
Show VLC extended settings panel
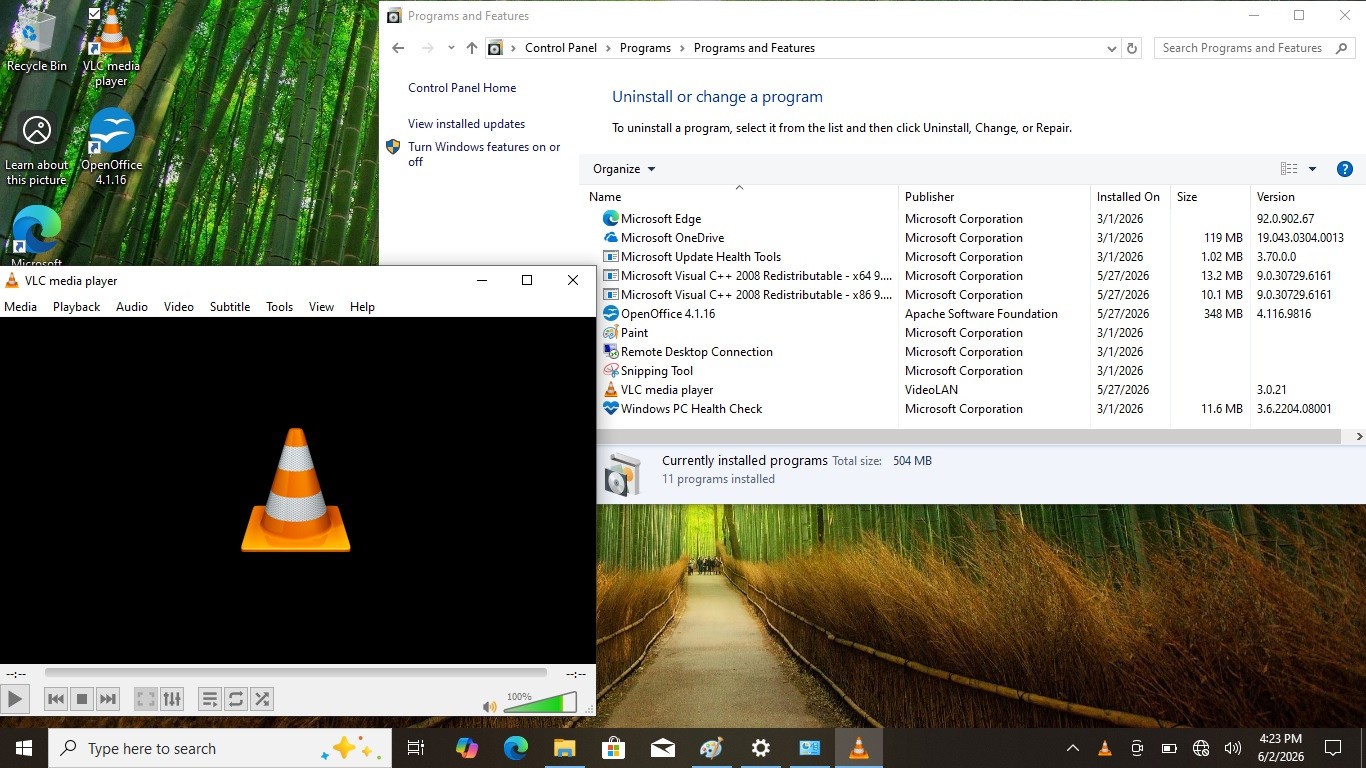click(x=172, y=699)
